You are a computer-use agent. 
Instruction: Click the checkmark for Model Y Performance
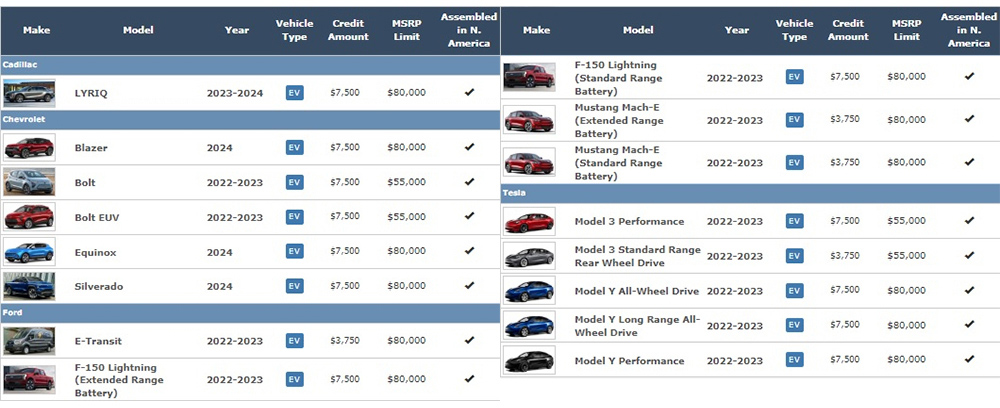tap(969, 360)
